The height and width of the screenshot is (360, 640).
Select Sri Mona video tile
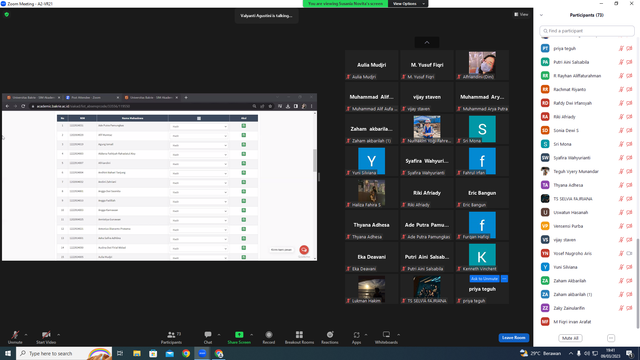pos(482,129)
